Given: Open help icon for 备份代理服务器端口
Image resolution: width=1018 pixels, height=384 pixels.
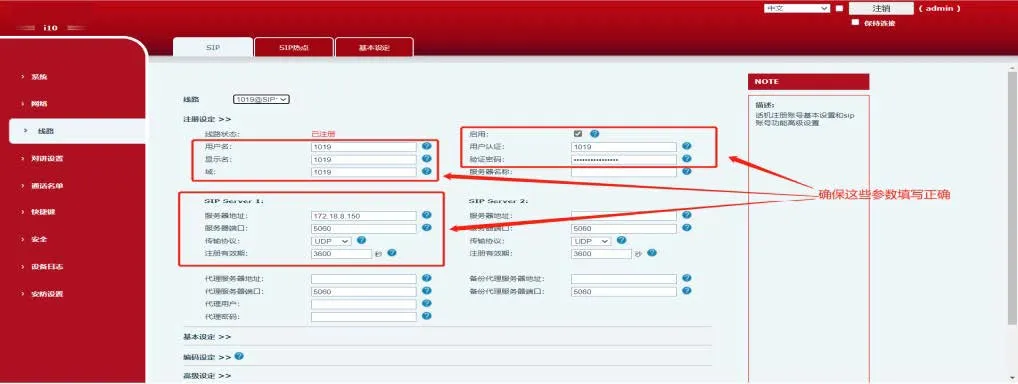Looking at the screenshot, I should [x=687, y=290].
